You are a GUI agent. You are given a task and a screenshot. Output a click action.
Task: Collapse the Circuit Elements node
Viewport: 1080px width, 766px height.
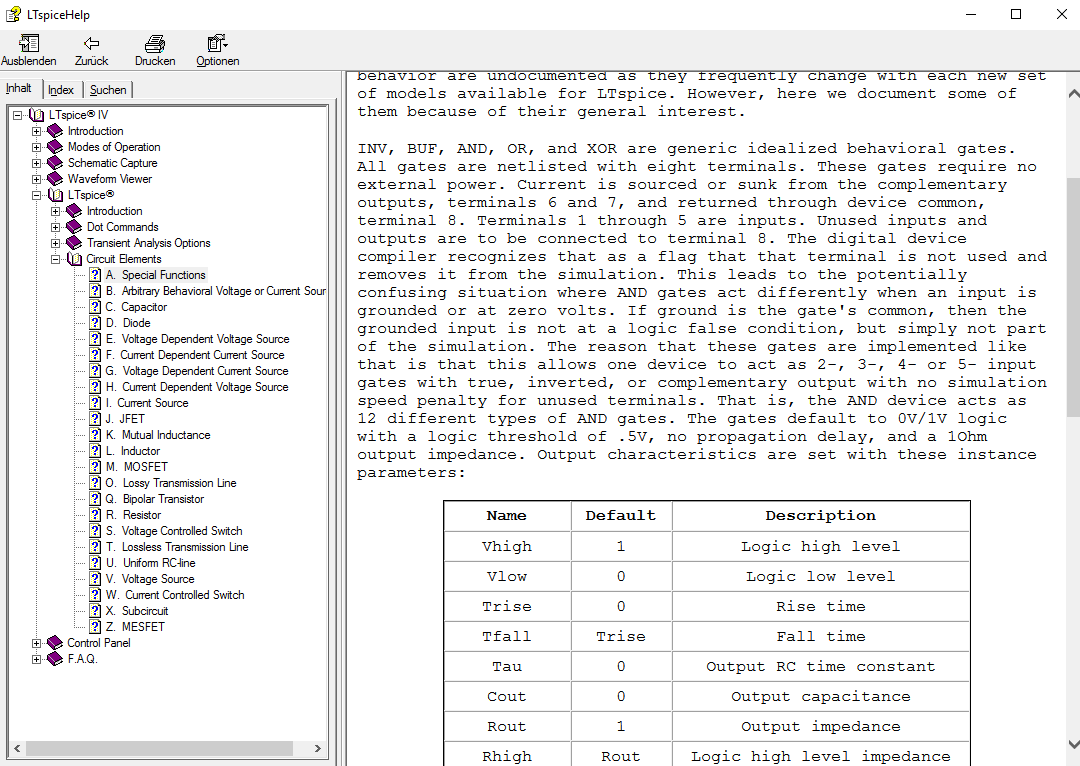click(56, 259)
